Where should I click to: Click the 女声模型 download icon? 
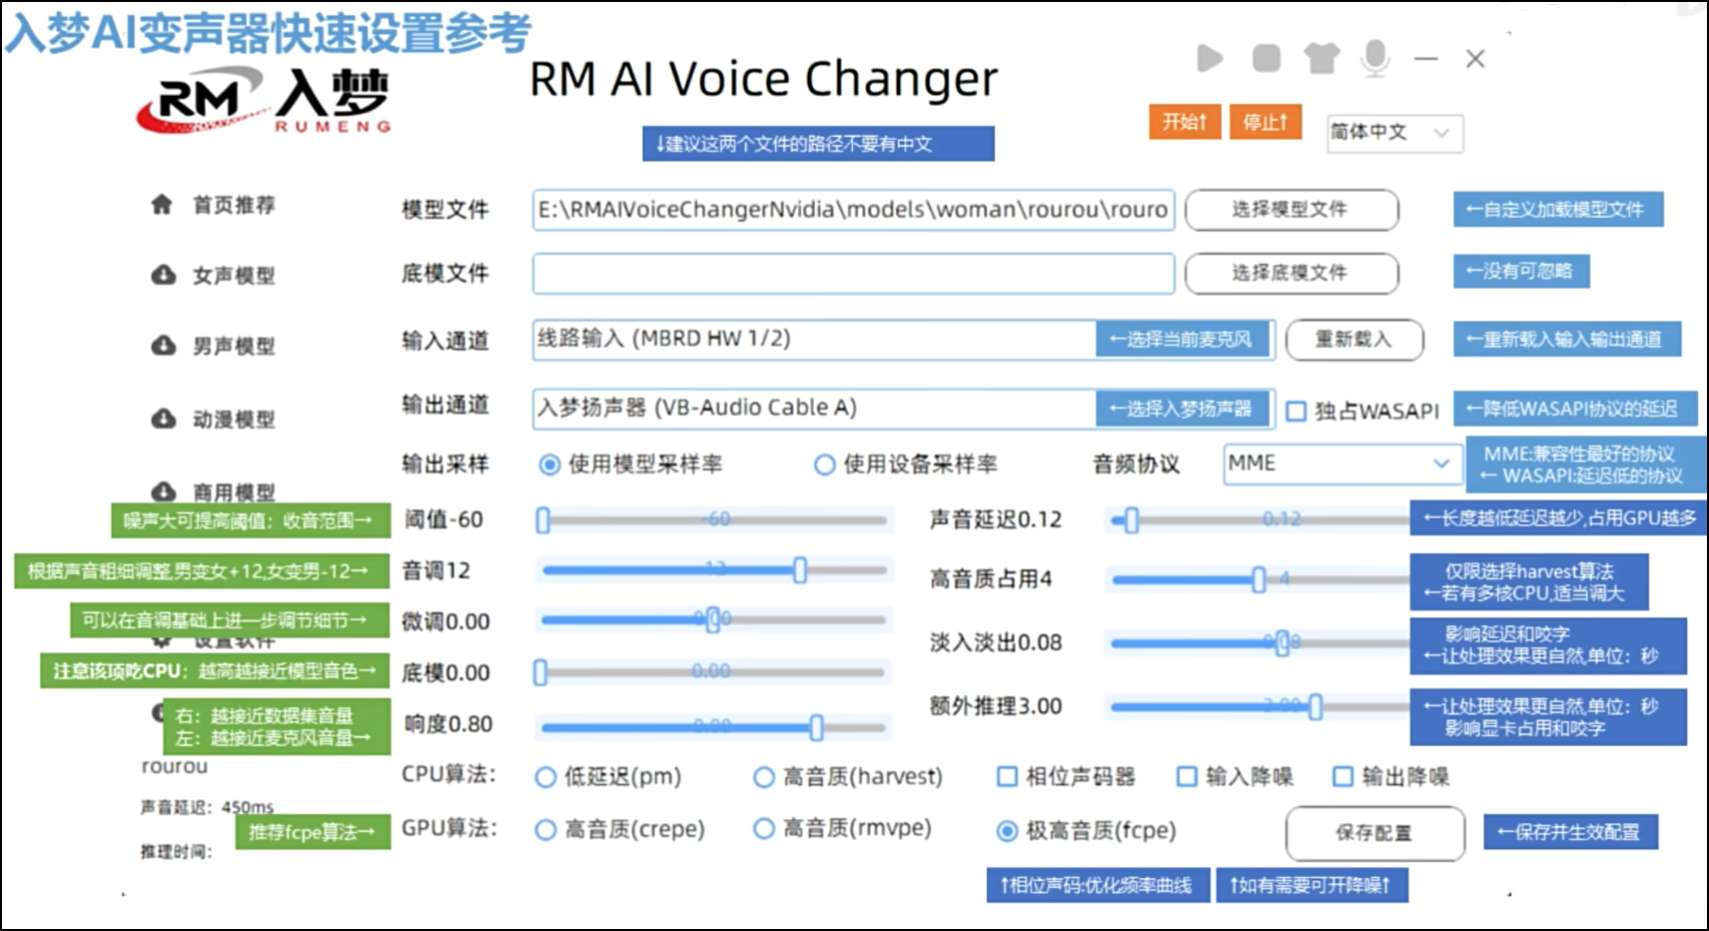click(163, 274)
